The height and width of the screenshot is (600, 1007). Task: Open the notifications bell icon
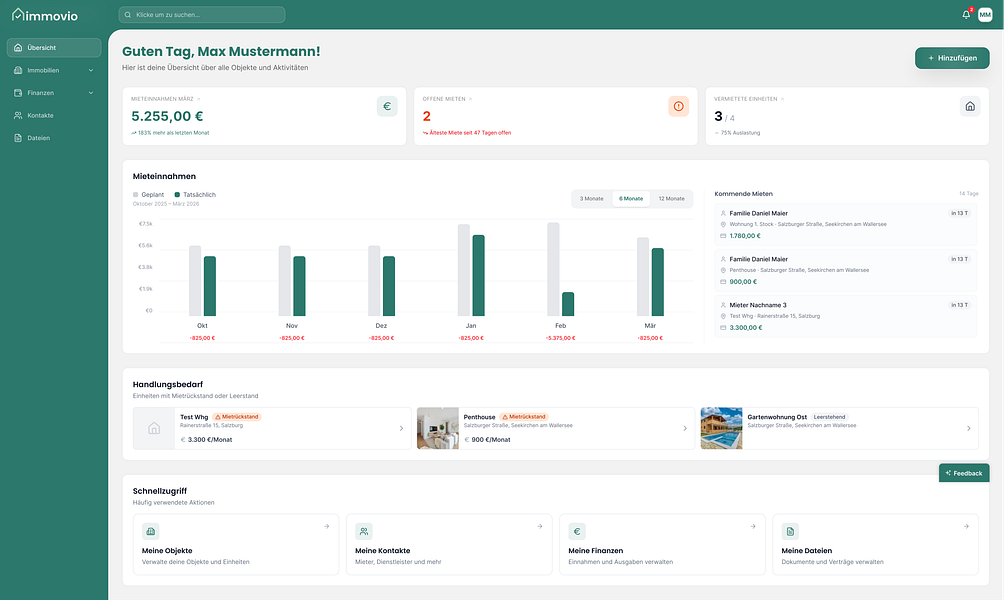pyautogui.click(x=966, y=15)
